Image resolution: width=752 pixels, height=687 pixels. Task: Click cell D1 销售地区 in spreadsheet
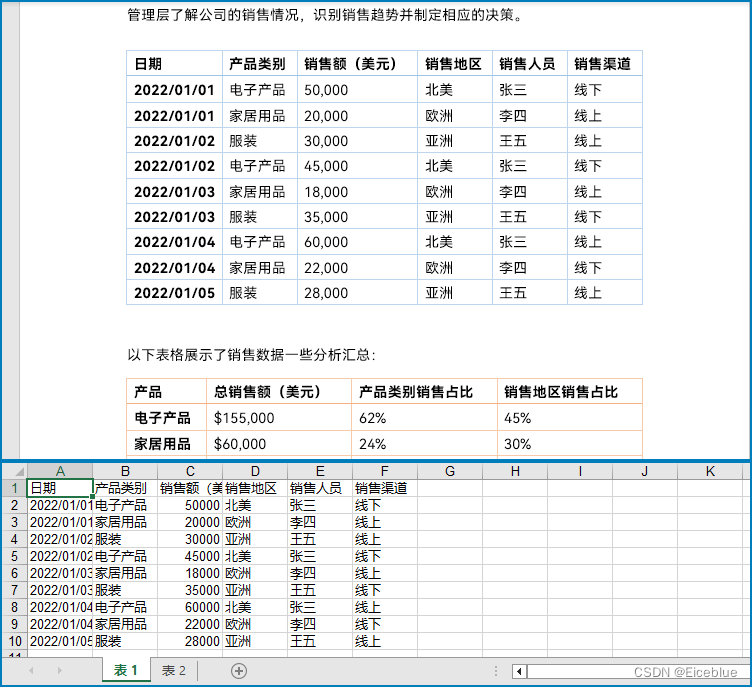[x=255, y=488]
